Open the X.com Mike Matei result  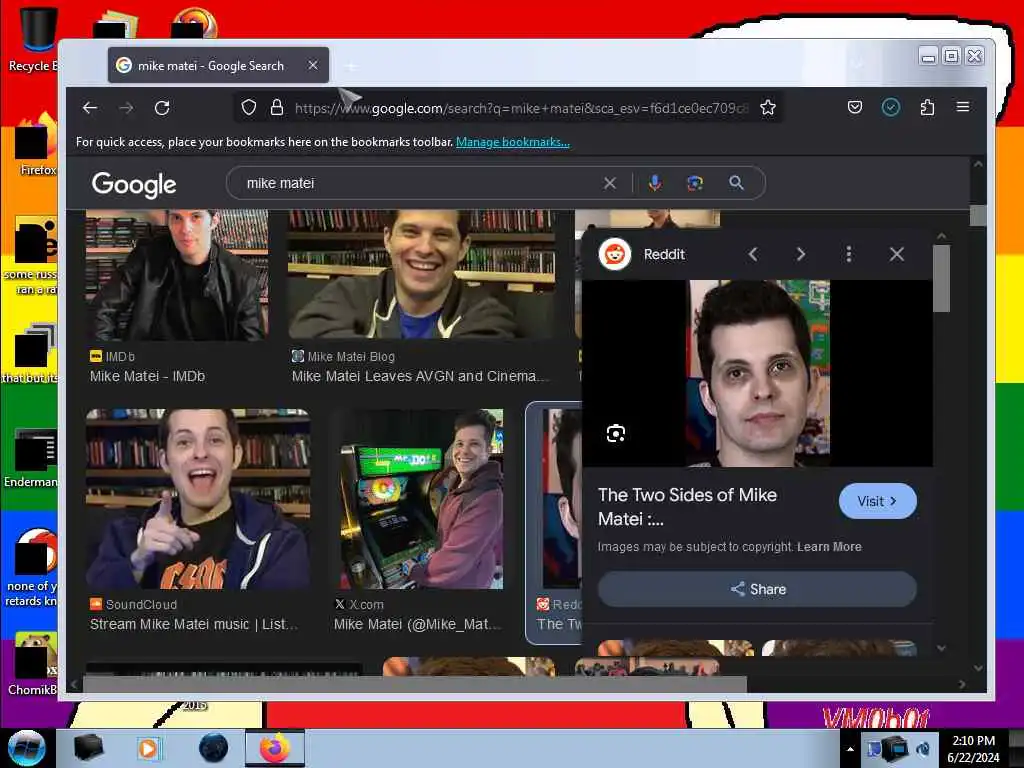(418, 624)
